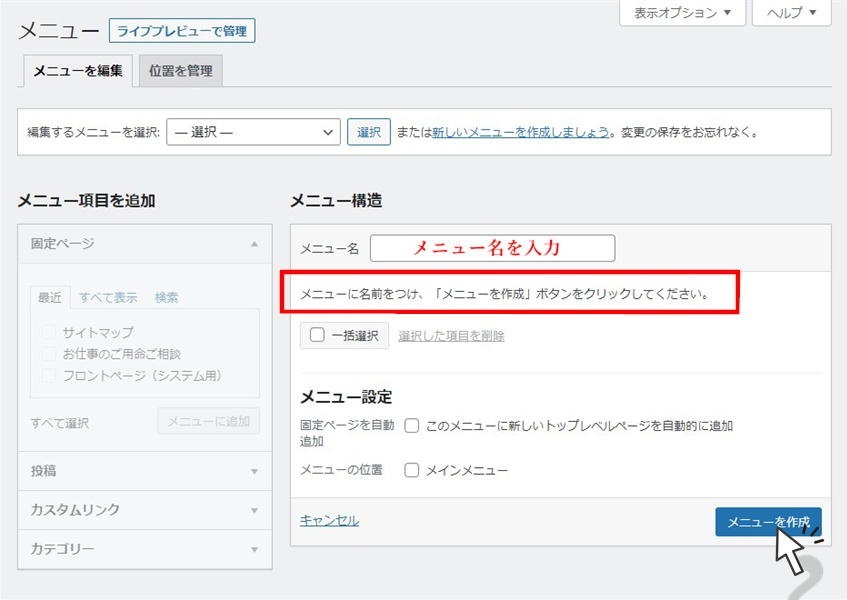Select the メニューを編集 tab
Viewport: 847px width, 600px height.
pos(77,71)
